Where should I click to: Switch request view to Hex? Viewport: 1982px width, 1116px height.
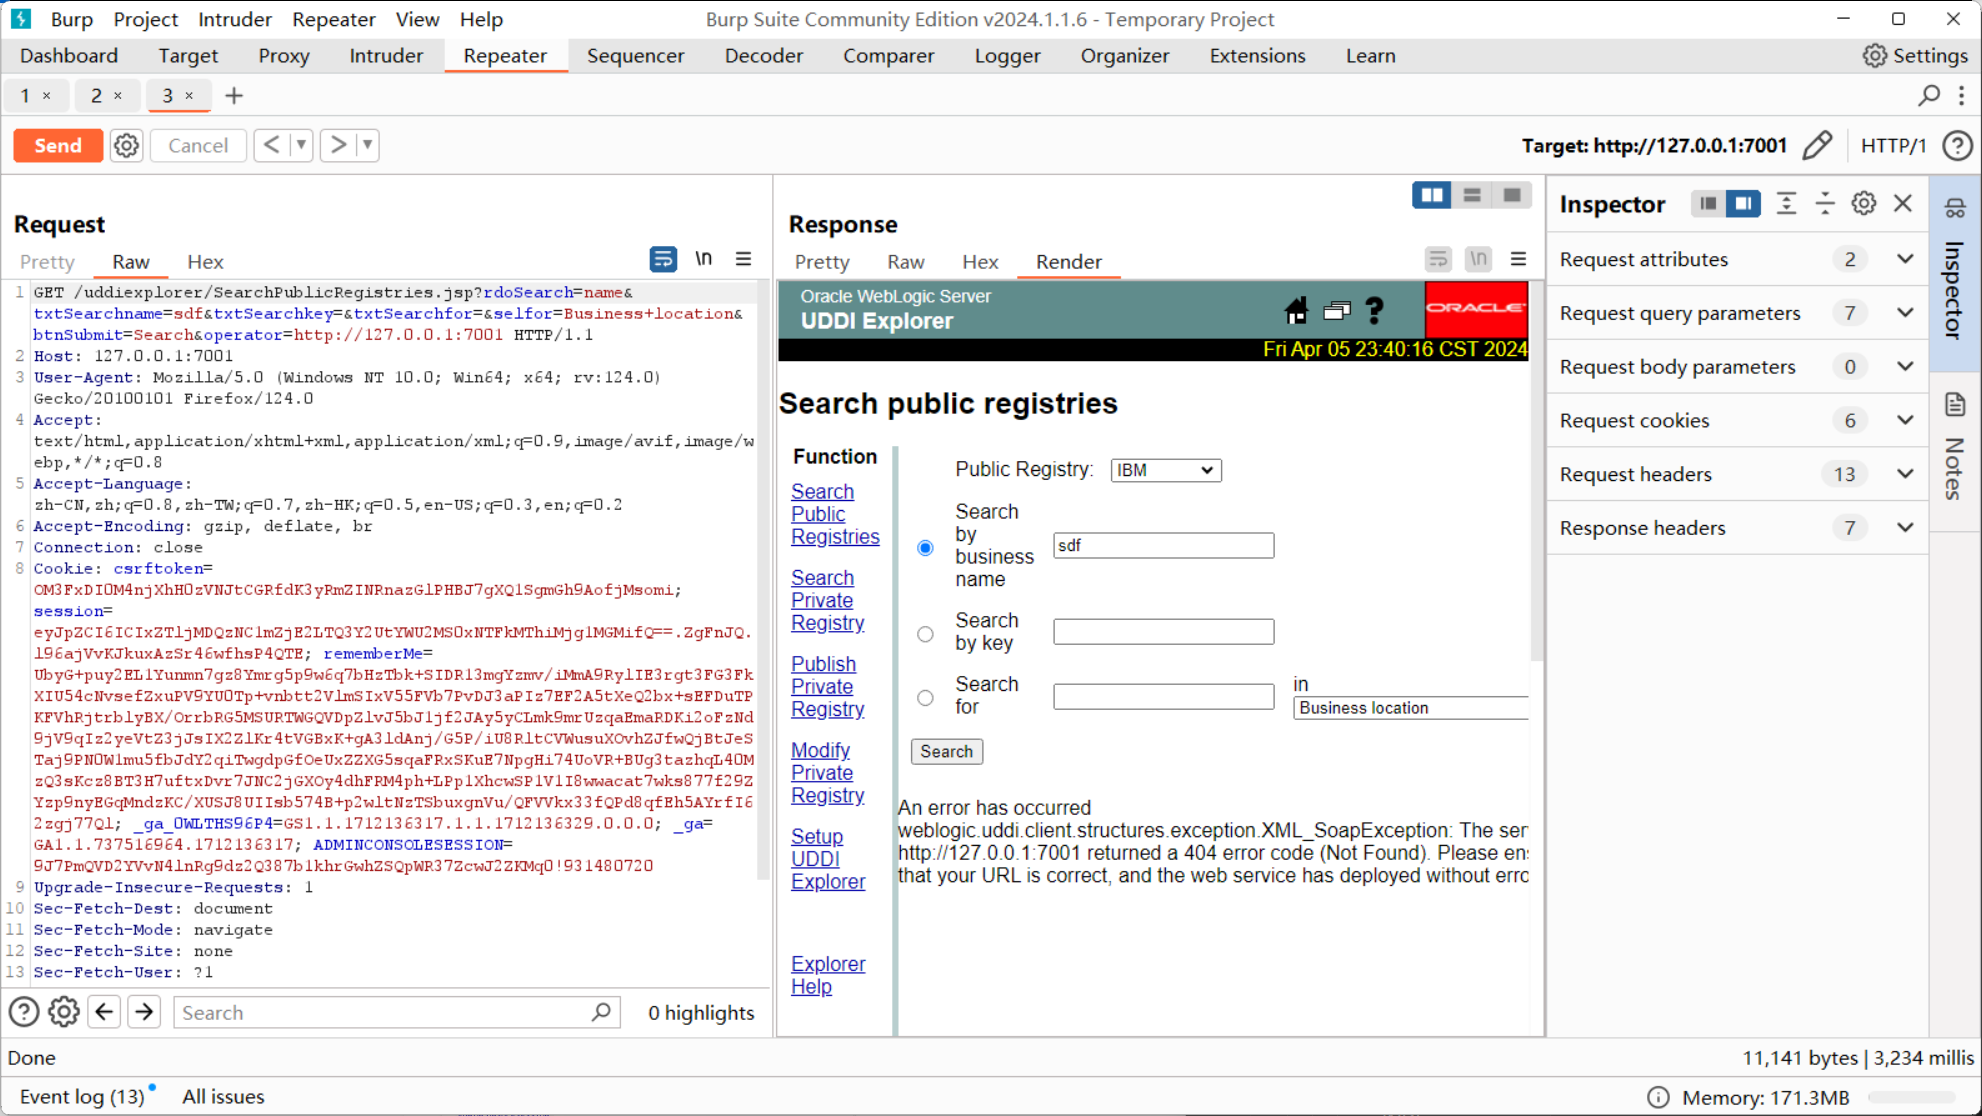pos(205,262)
